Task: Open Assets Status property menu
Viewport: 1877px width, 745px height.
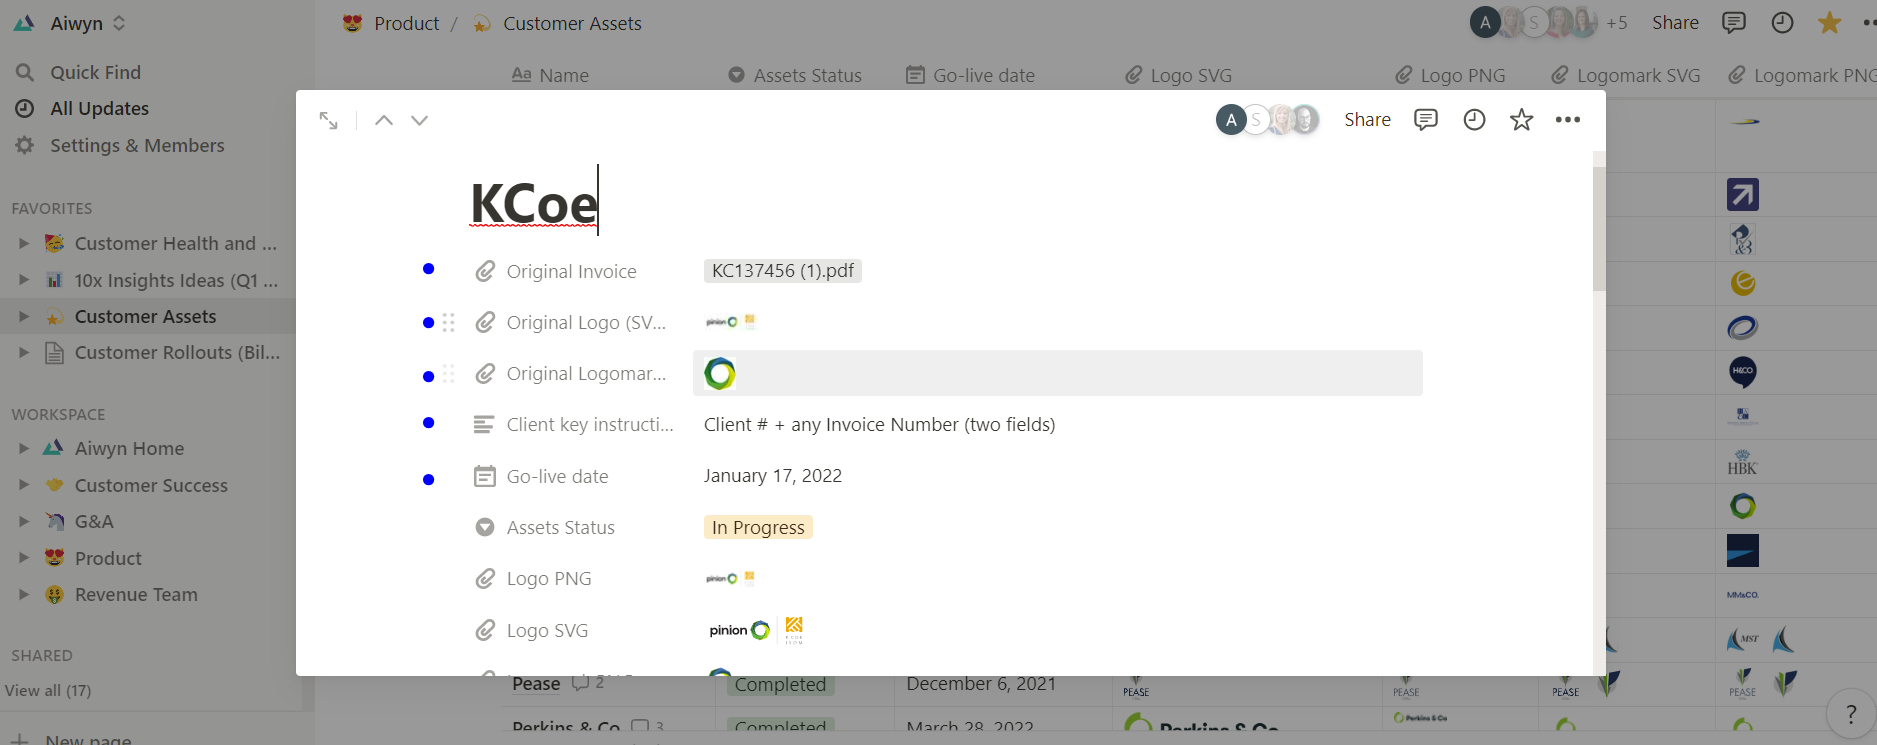Action: pyautogui.click(x=546, y=527)
